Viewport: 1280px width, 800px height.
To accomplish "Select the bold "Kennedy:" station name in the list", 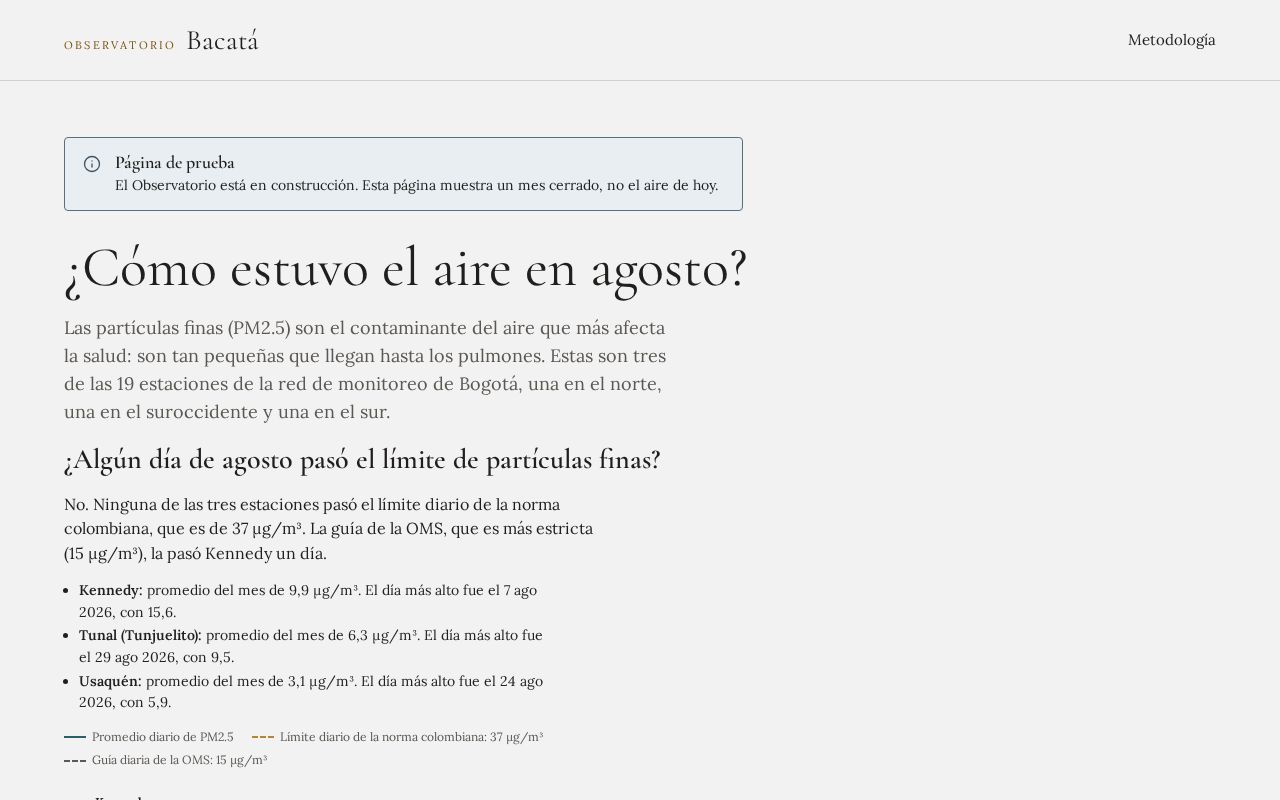I will [x=111, y=590].
